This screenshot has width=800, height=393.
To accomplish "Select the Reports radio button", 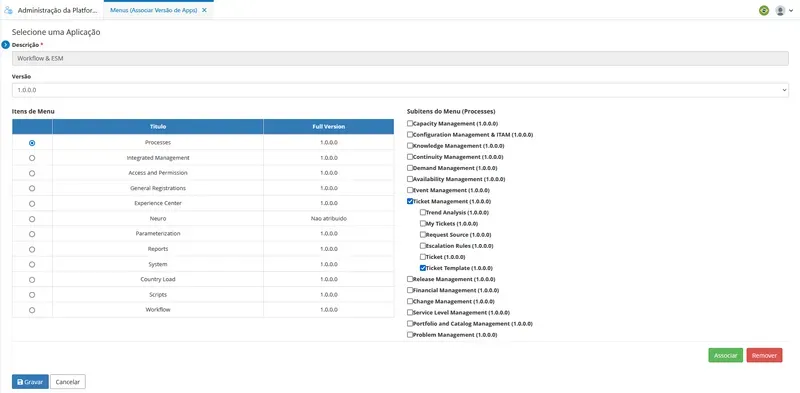I will click(x=32, y=249).
